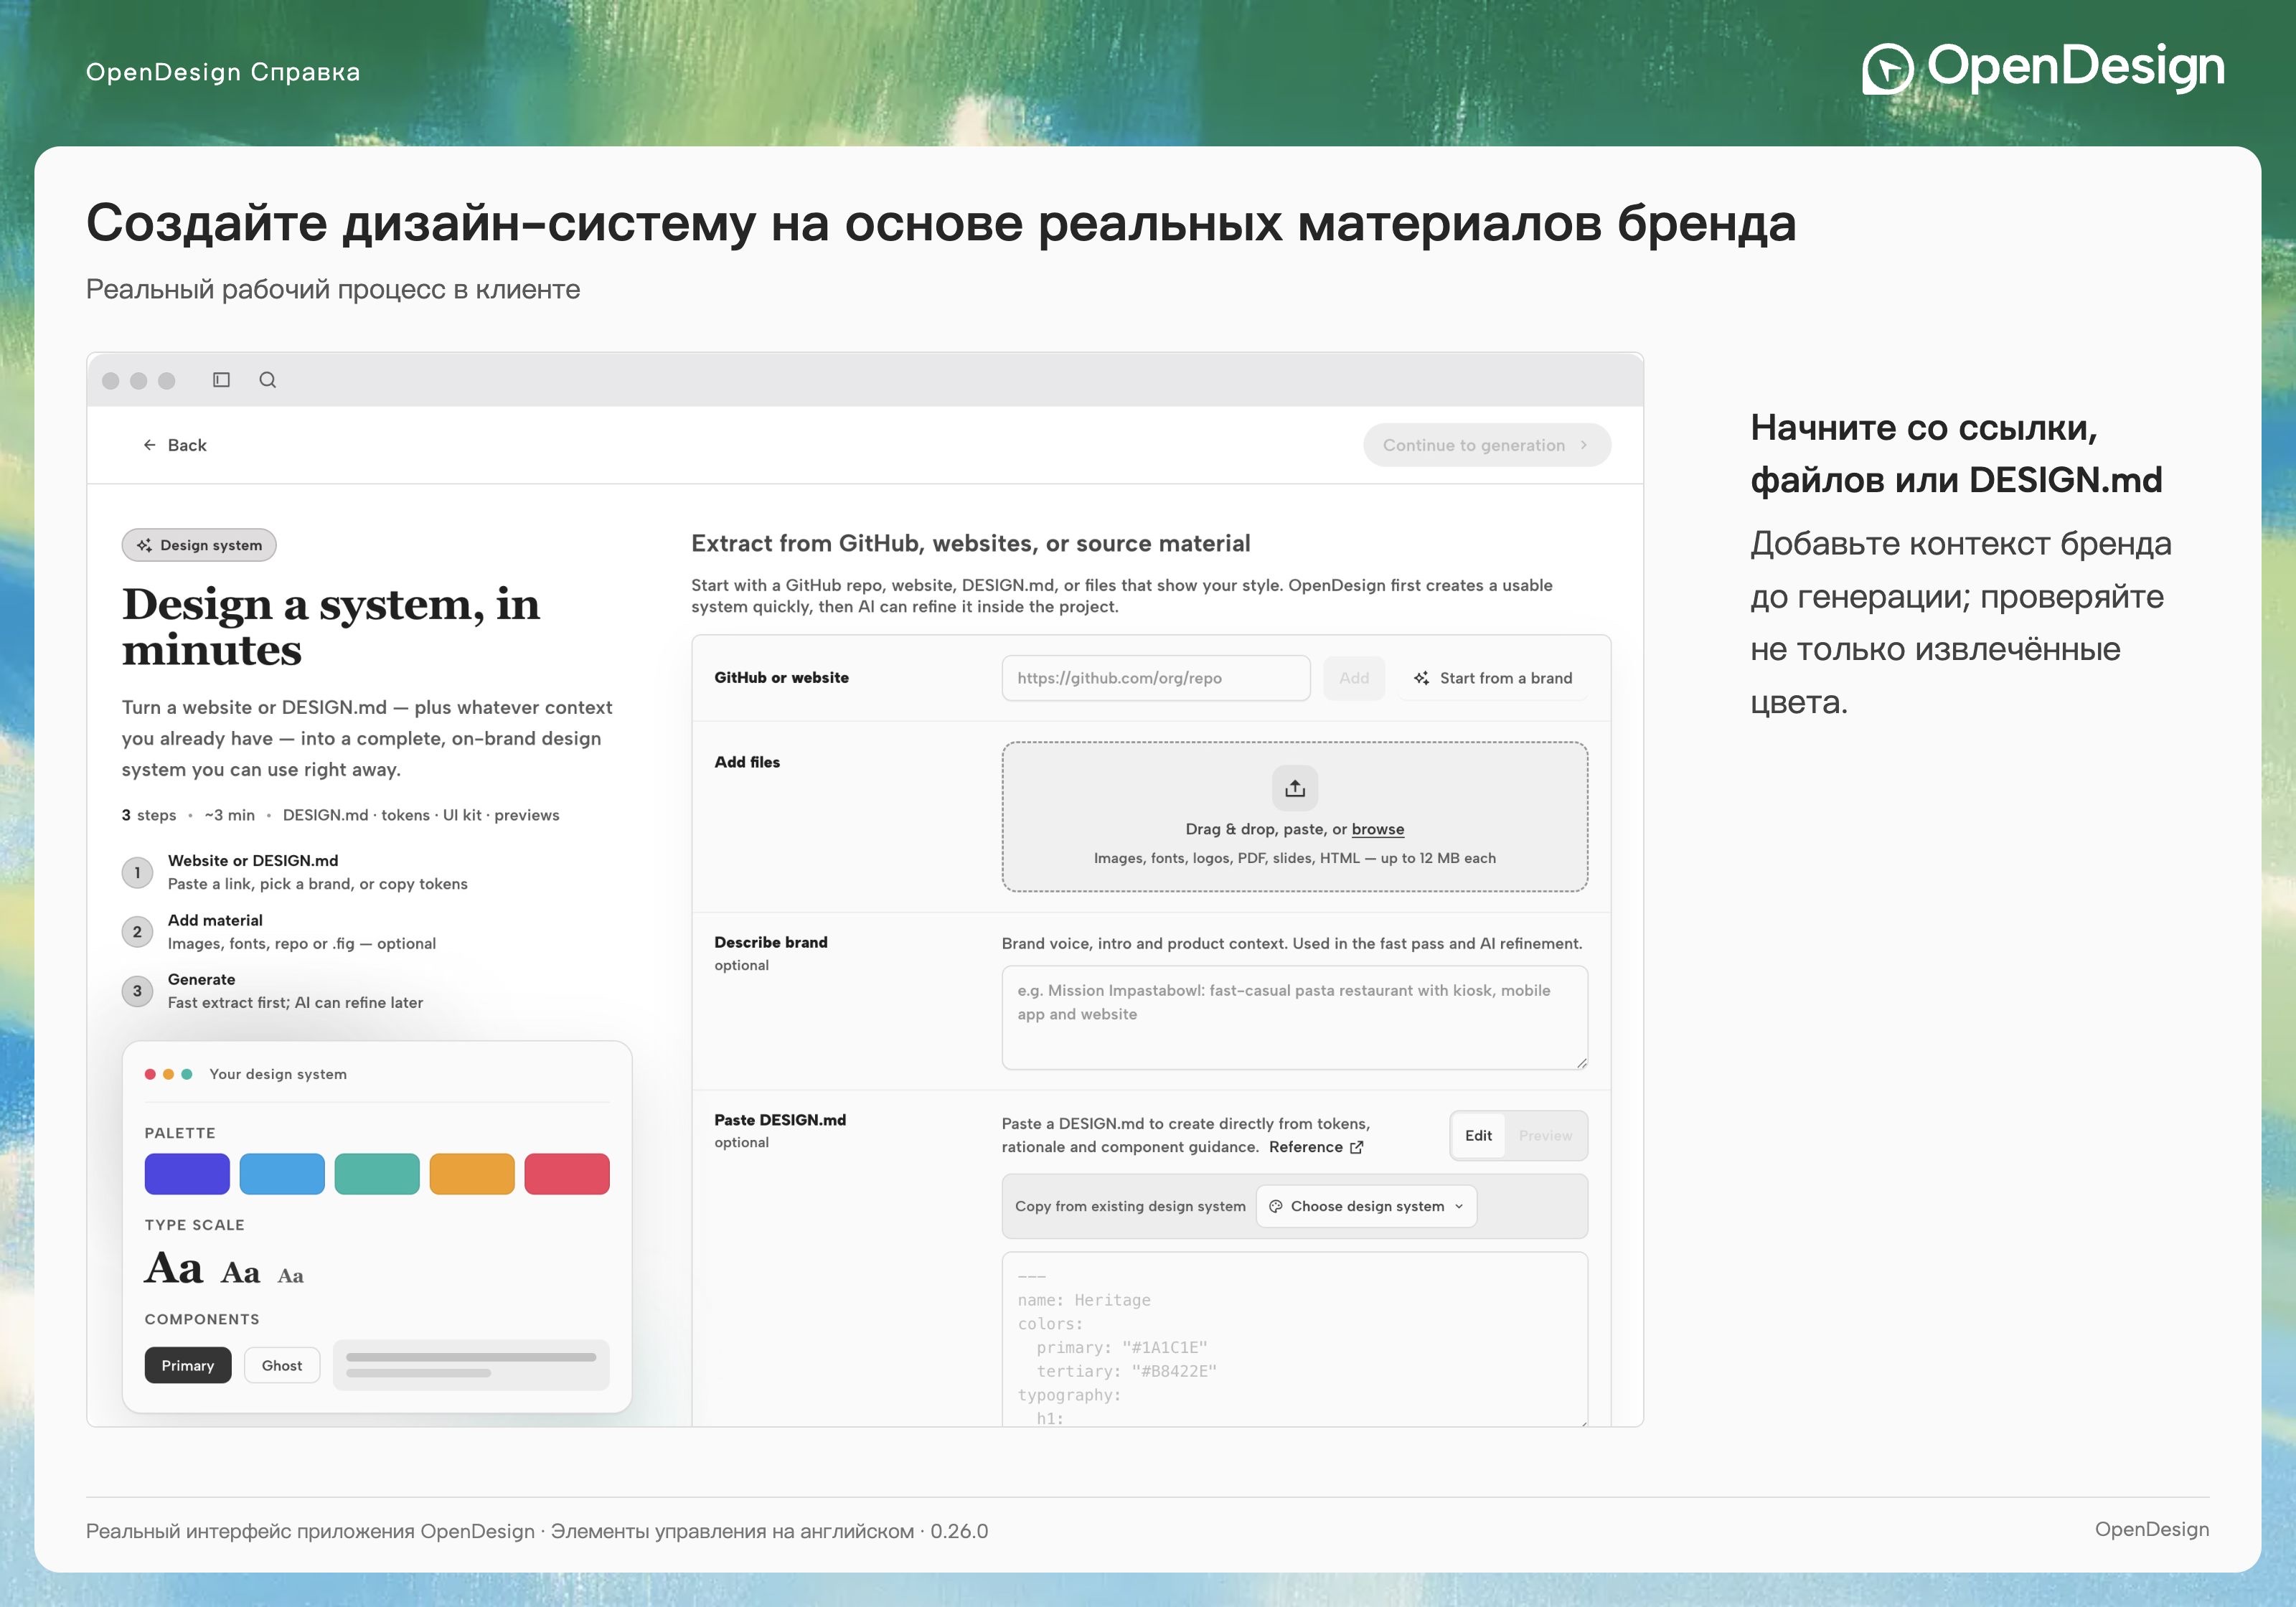
Task: Select the teal palette swatch
Action: [377, 1174]
